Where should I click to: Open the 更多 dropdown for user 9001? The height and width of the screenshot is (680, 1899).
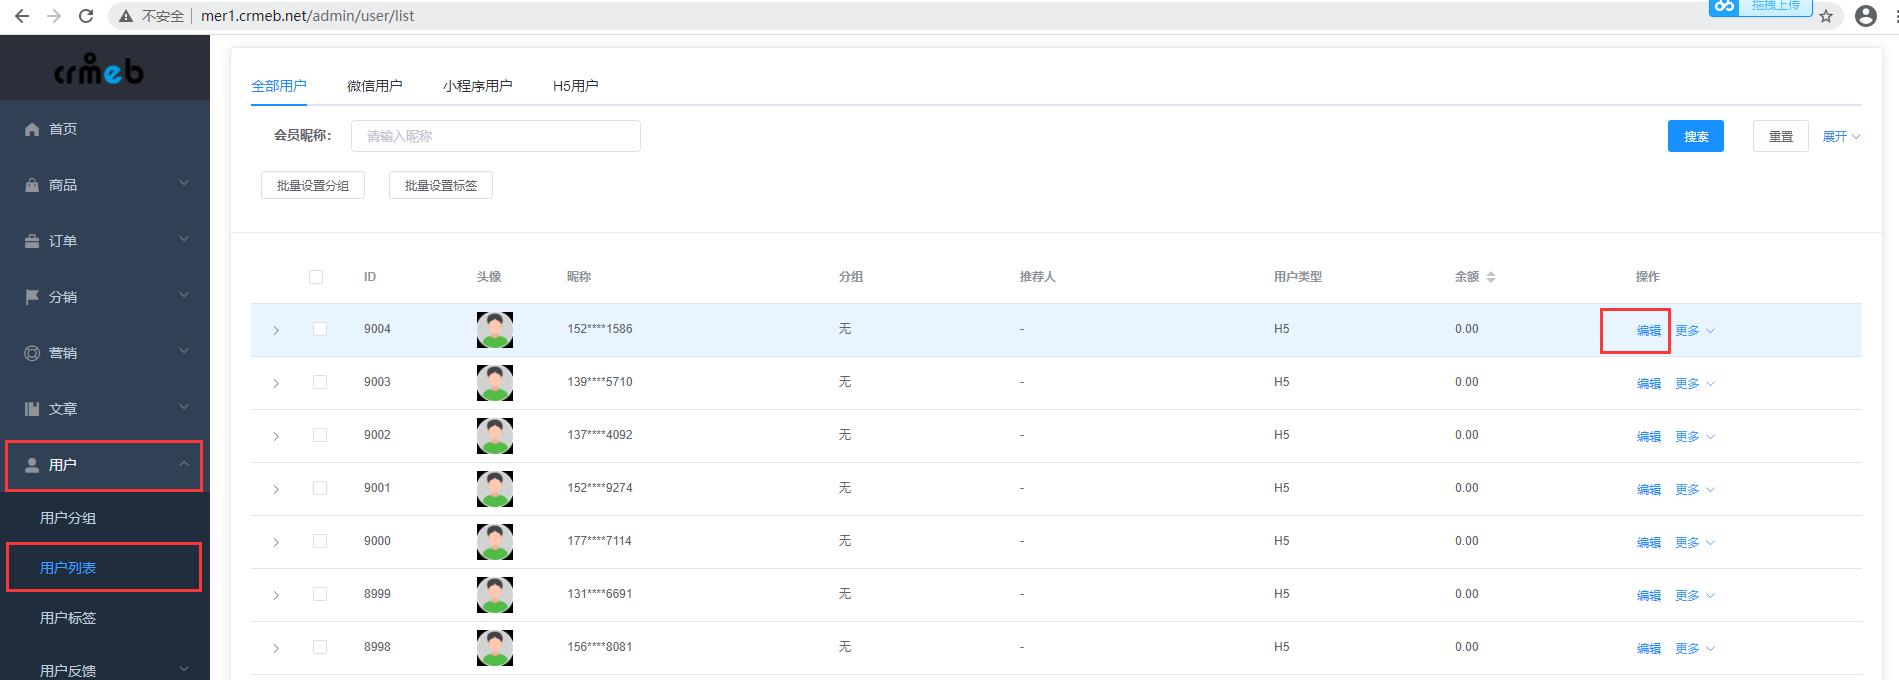click(1695, 490)
